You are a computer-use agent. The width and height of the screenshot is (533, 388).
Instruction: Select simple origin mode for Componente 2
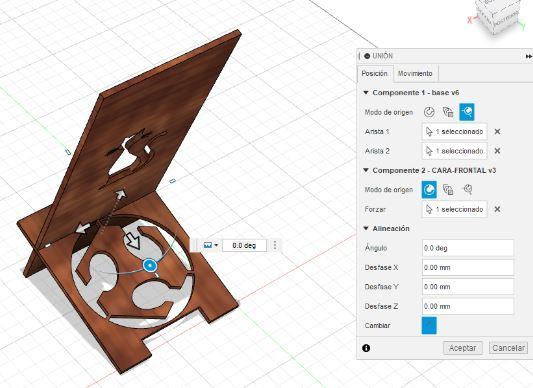coord(429,189)
